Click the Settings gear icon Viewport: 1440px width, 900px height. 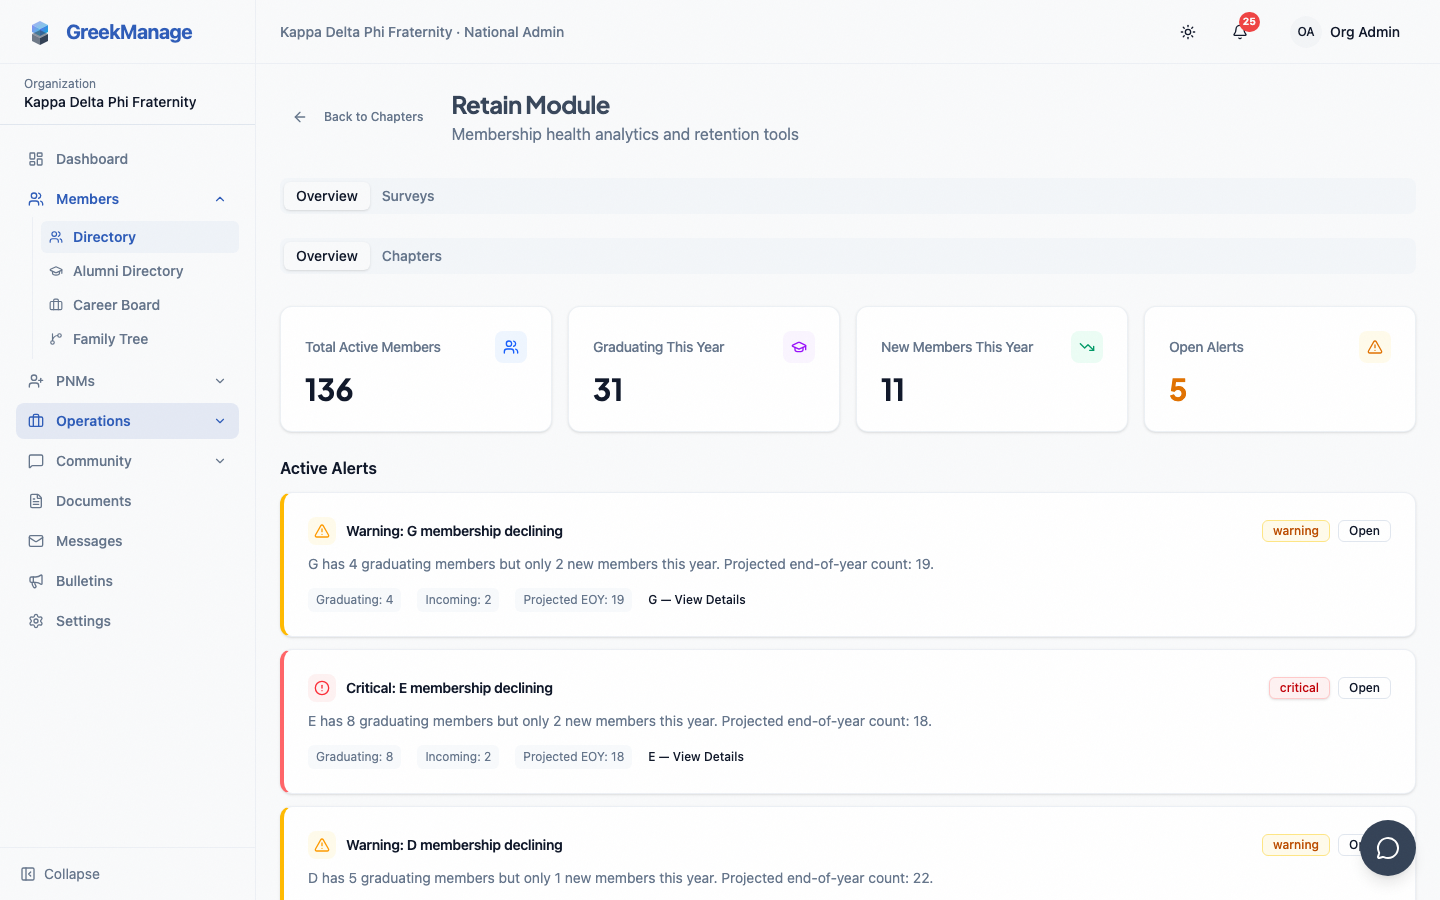[36, 621]
